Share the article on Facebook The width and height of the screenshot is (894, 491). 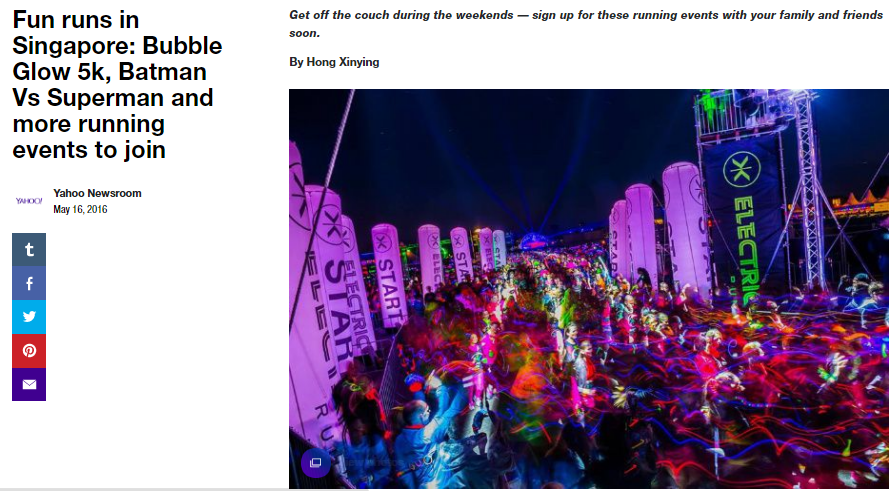29,283
